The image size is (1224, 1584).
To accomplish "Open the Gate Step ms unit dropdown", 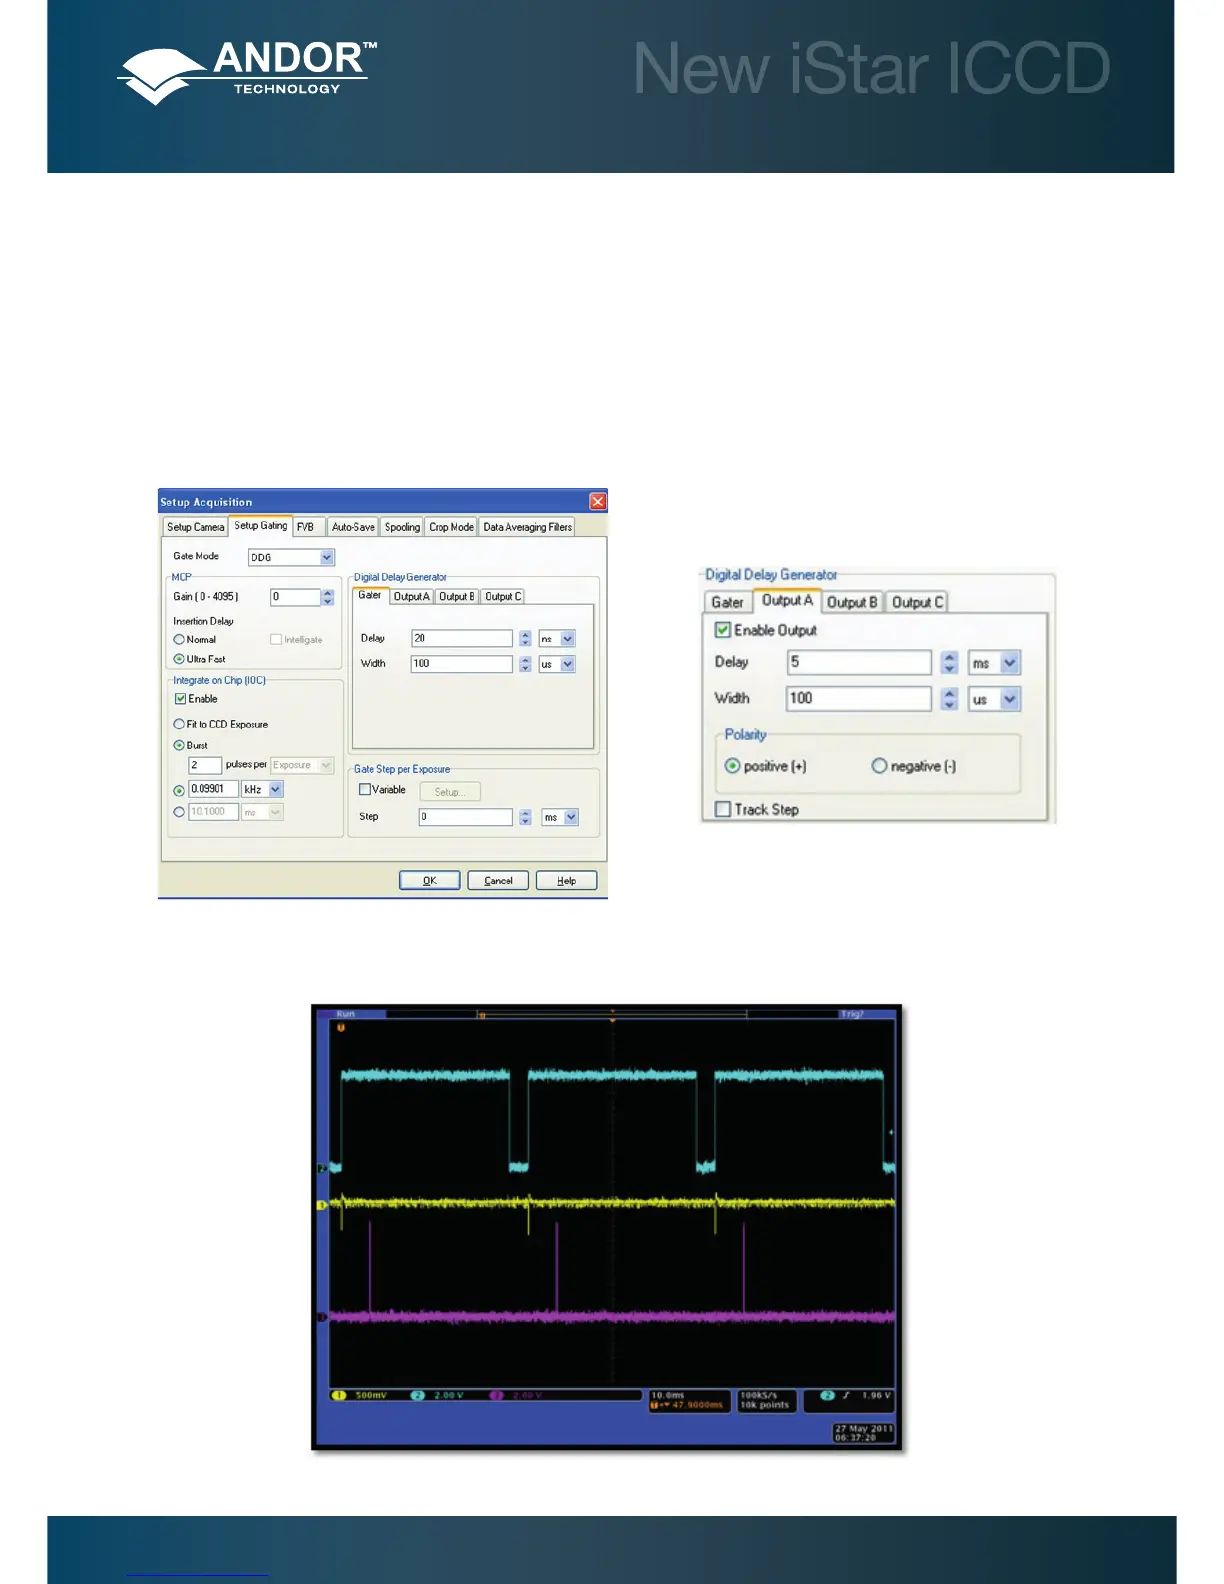I will [560, 817].
